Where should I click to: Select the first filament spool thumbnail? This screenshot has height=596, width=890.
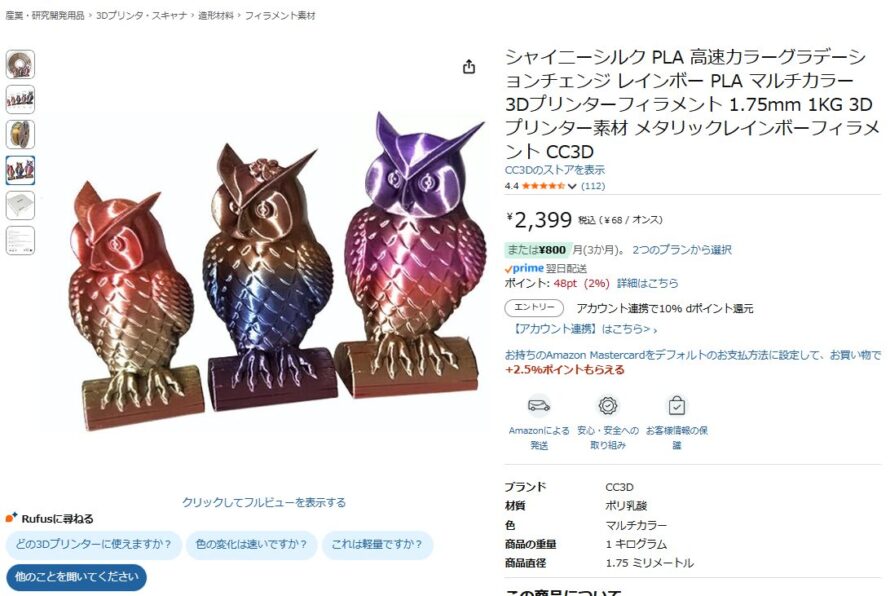pos(20,64)
